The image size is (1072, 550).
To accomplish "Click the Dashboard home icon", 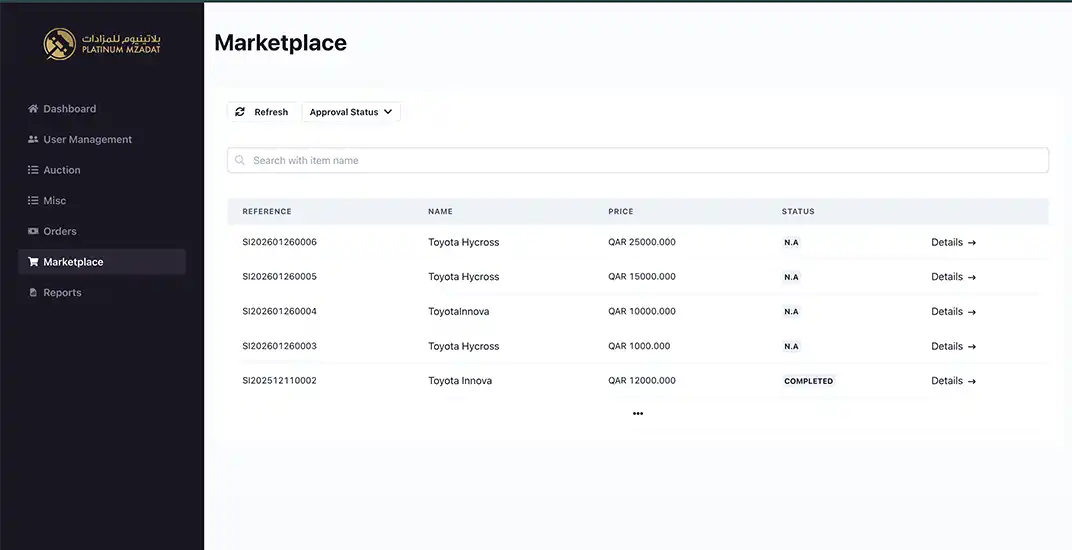I will [33, 109].
